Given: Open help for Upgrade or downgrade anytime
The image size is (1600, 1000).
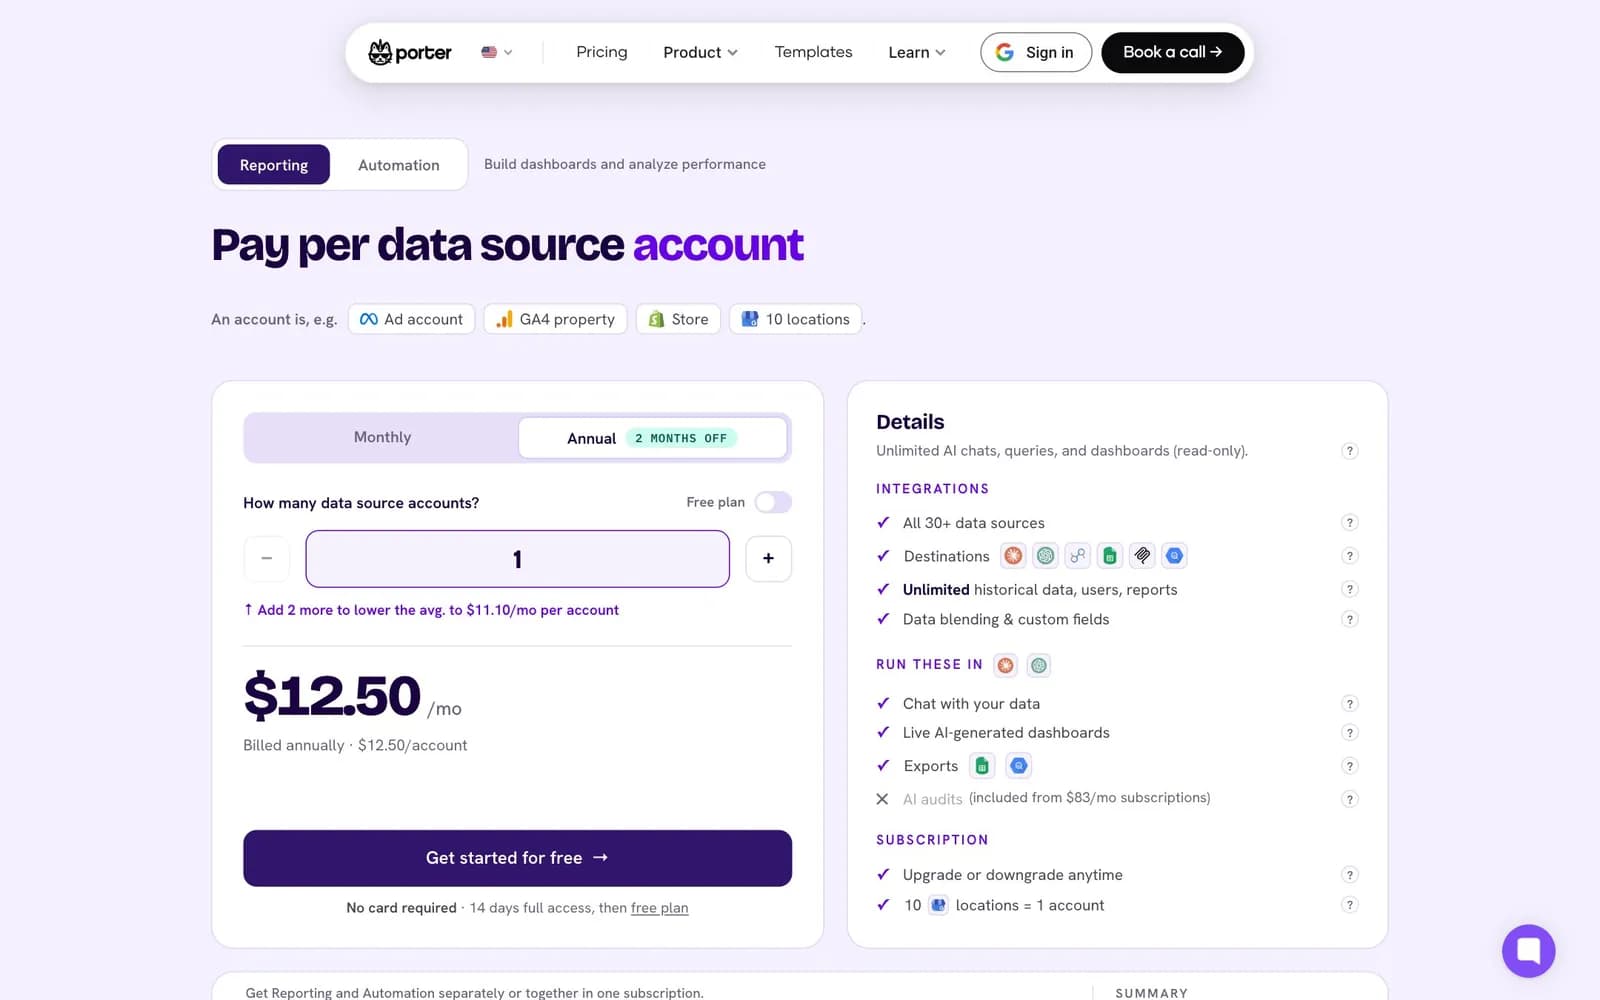Looking at the screenshot, I should pyautogui.click(x=1349, y=875).
